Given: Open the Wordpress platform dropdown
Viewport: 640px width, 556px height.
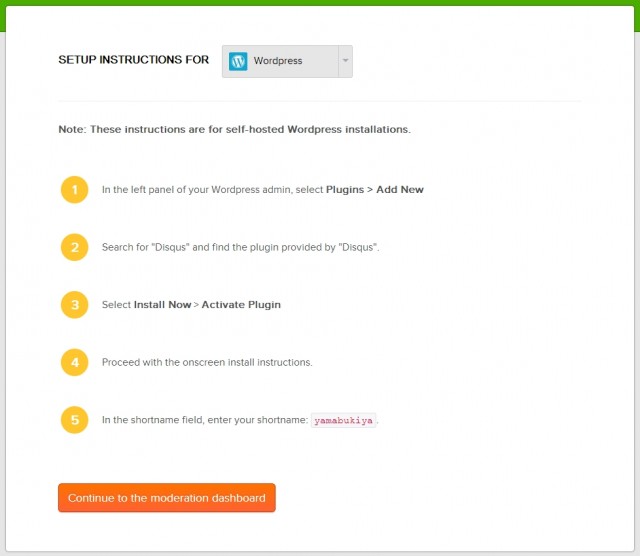Looking at the screenshot, I should pyautogui.click(x=287, y=61).
